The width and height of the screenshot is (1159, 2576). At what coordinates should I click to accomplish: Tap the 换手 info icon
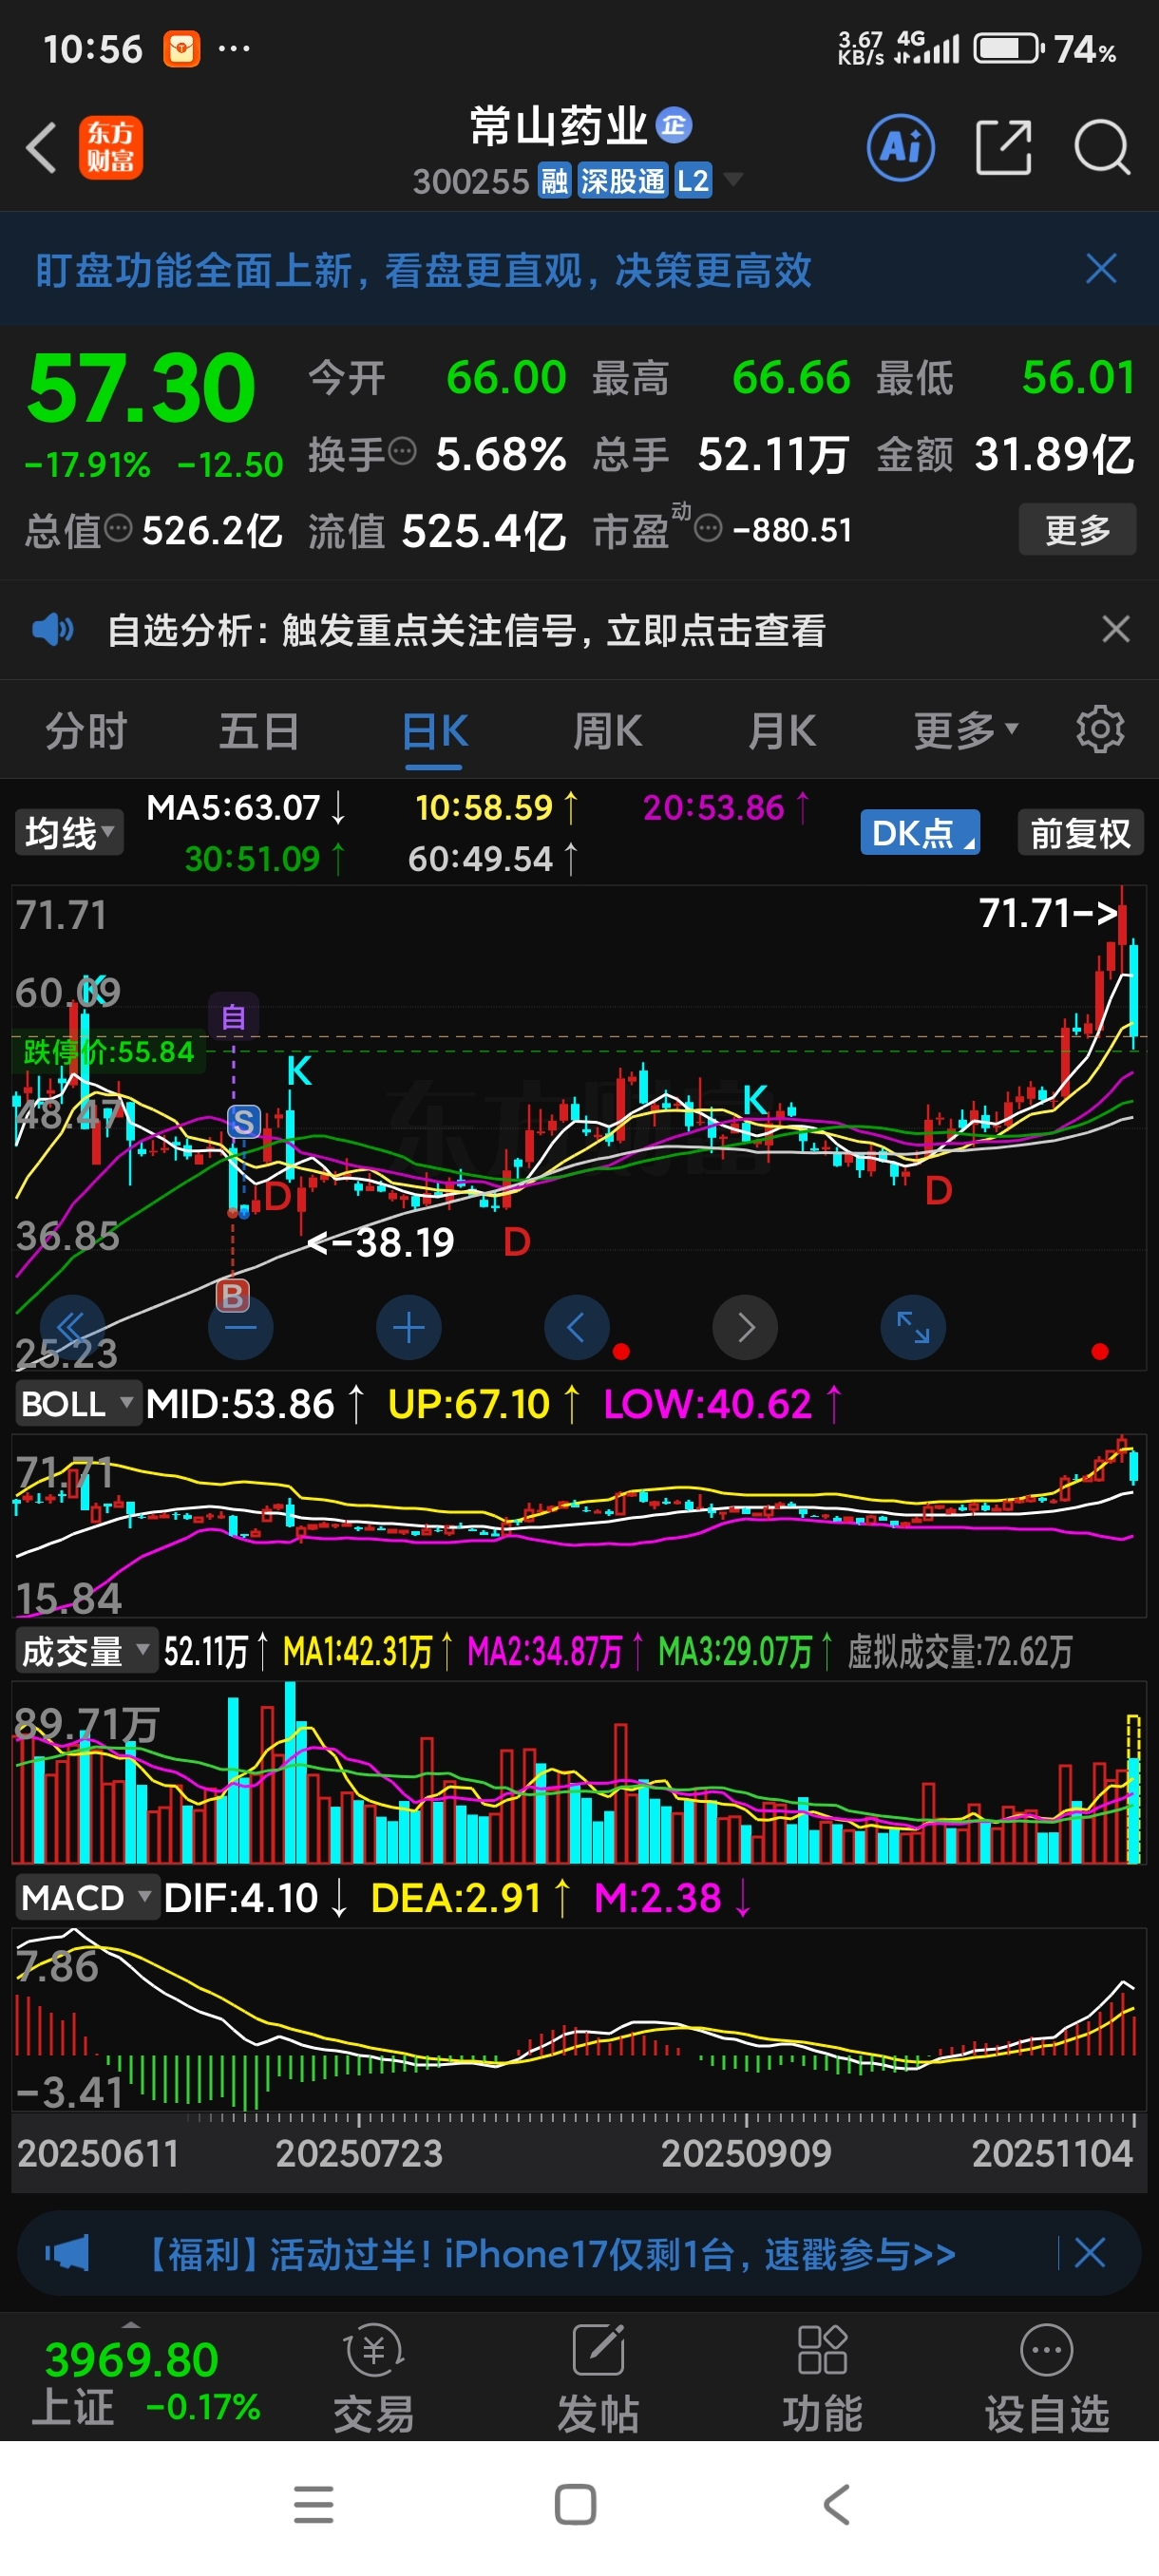pyautogui.click(x=401, y=451)
